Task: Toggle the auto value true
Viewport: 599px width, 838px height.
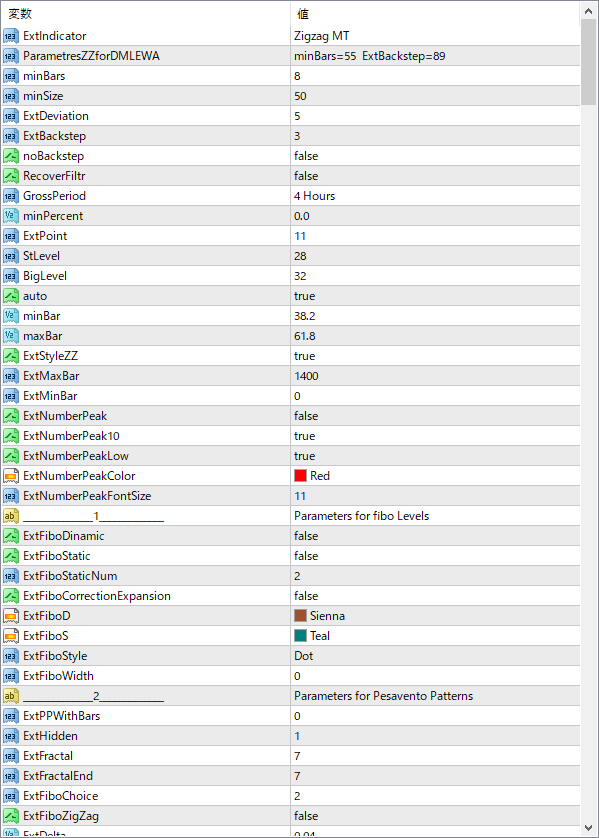Action: pyautogui.click(x=305, y=296)
